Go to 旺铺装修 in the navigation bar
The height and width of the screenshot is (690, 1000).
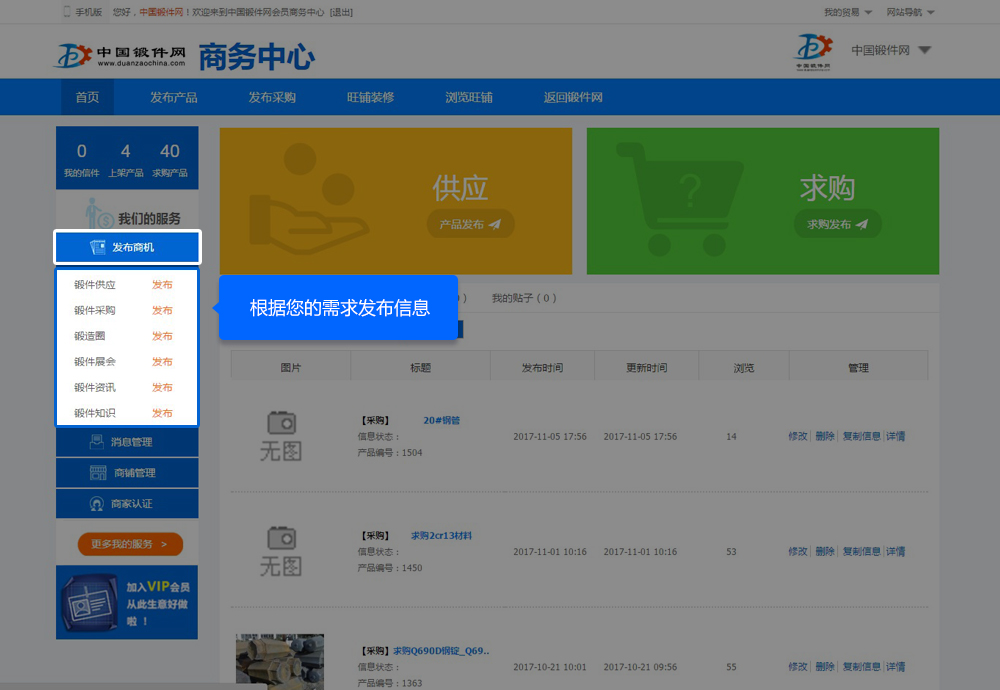point(370,97)
